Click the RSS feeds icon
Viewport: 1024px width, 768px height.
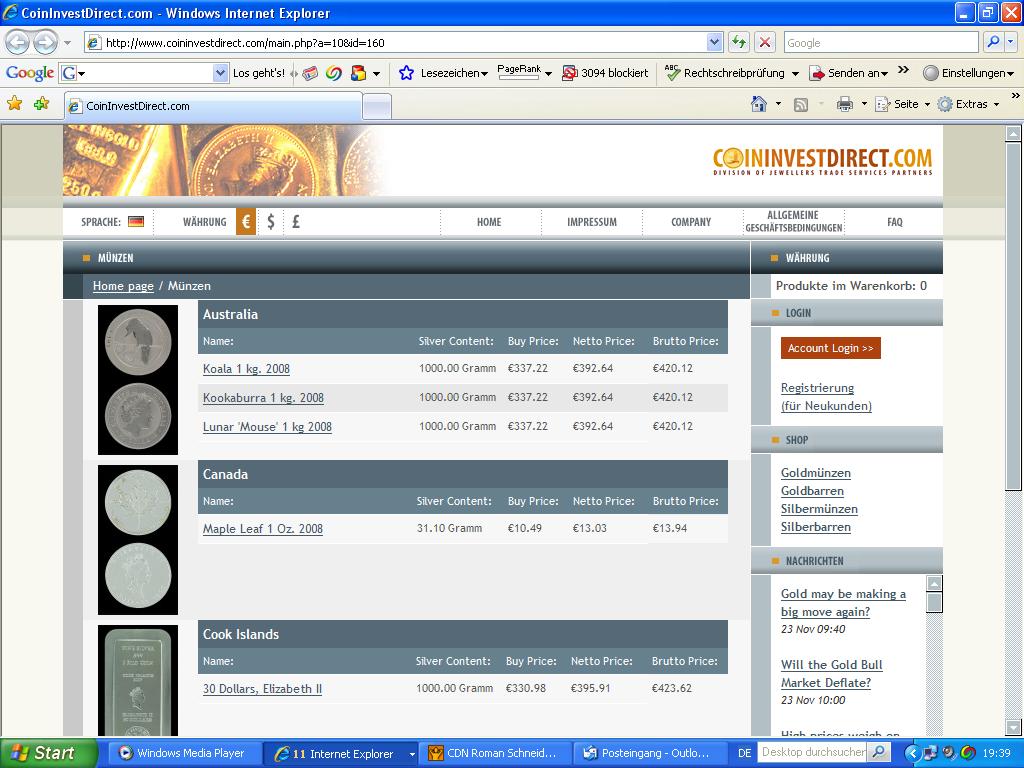click(801, 104)
